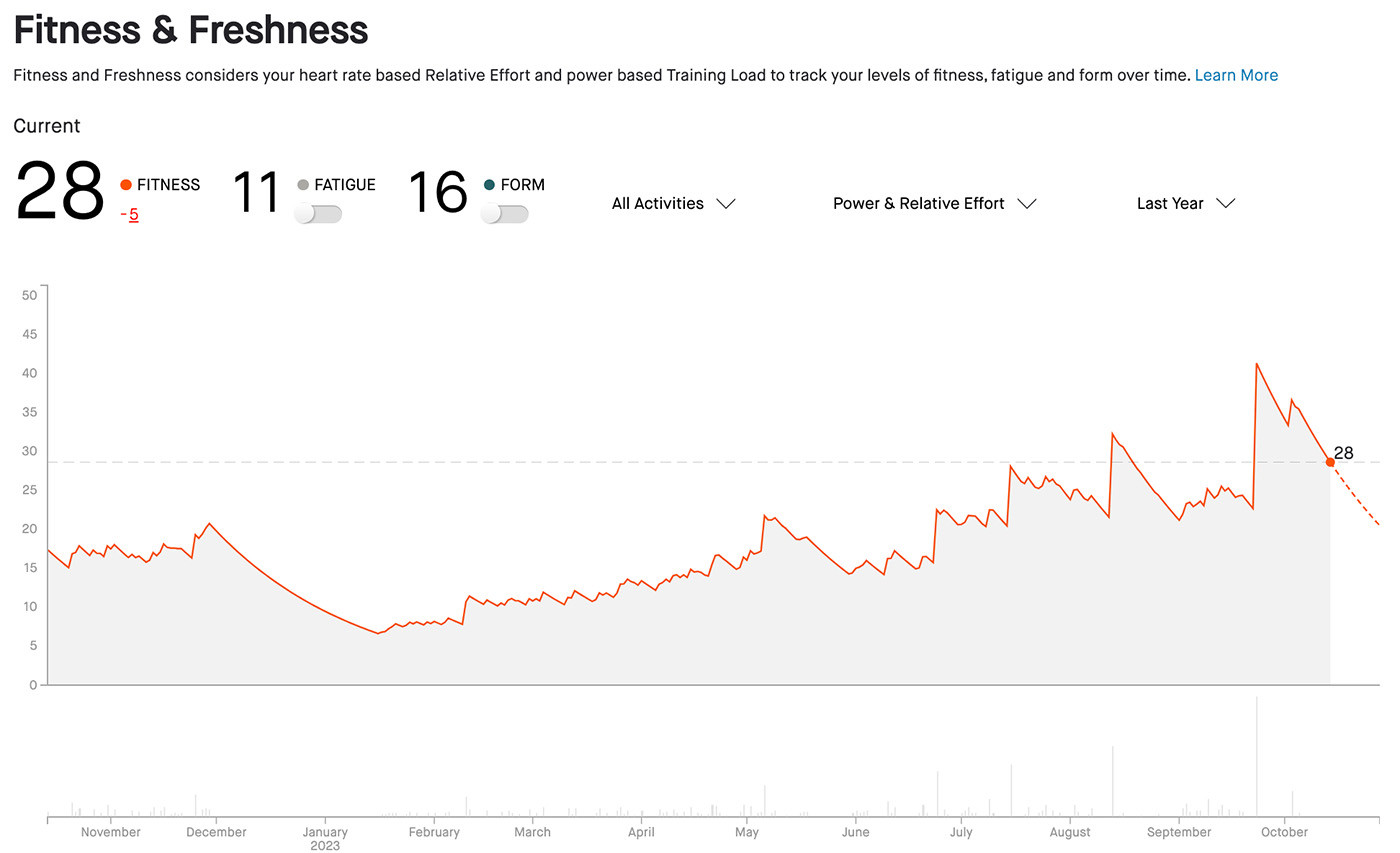Click the red -5 fitness change value
This screenshot has height=853, width=1400.
click(x=130, y=214)
